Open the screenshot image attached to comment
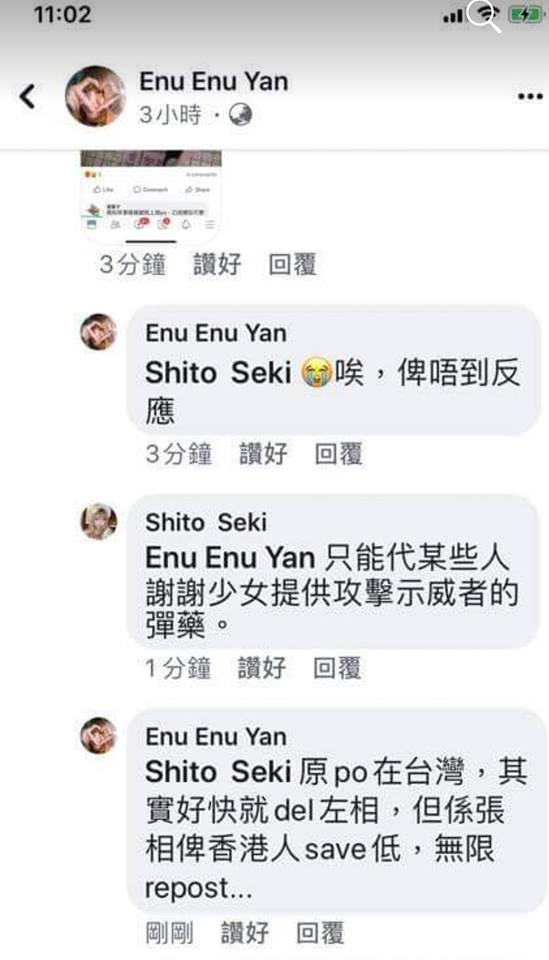This screenshot has width=549, height=960. coord(151,194)
